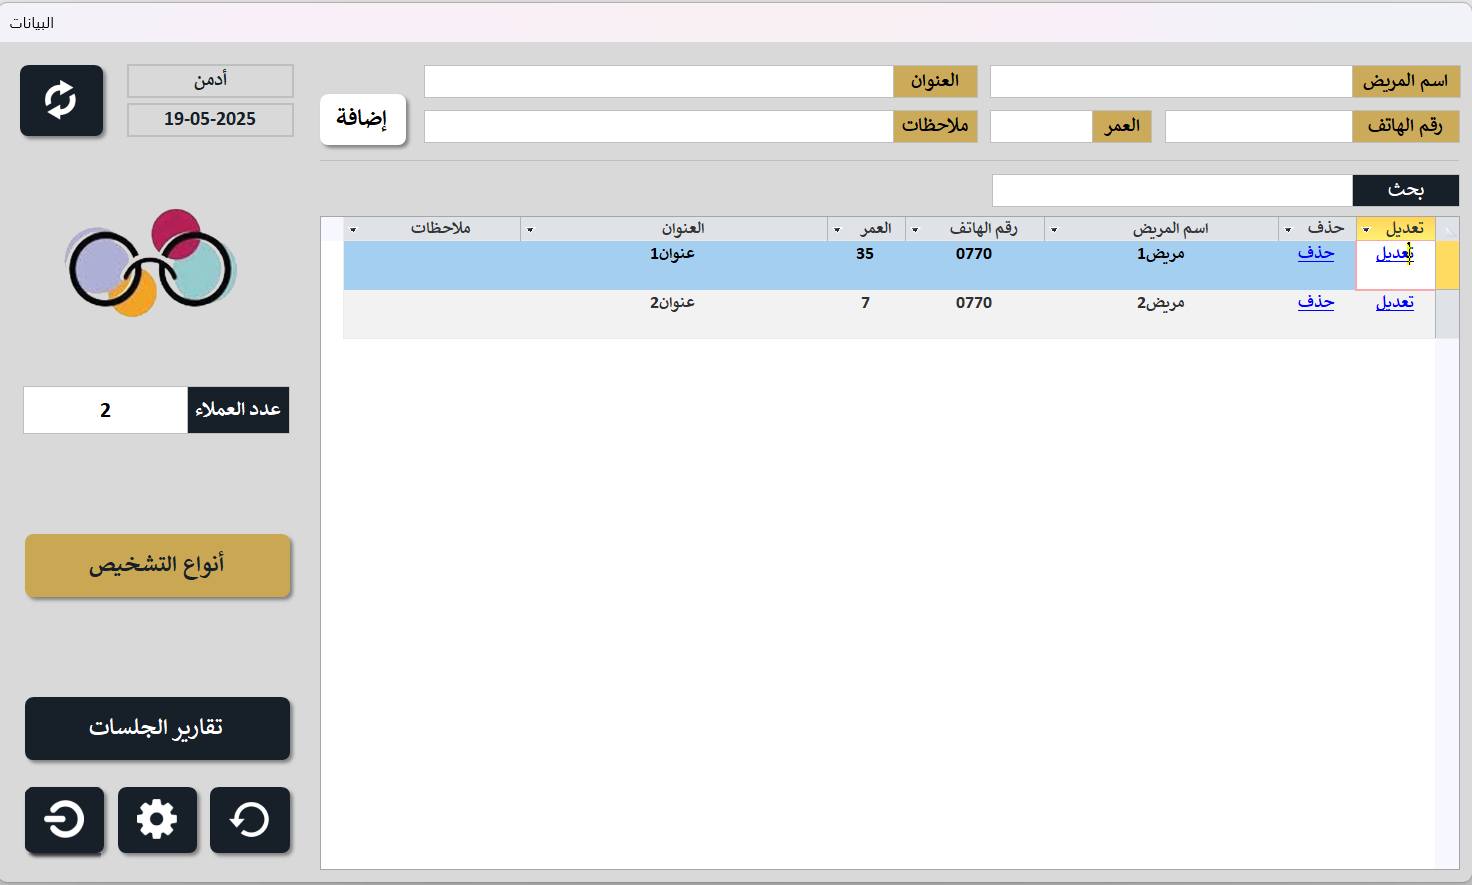The image size is (1472, 885).
Task: Click حذف link for مريض1
Action: (1315, 253)
